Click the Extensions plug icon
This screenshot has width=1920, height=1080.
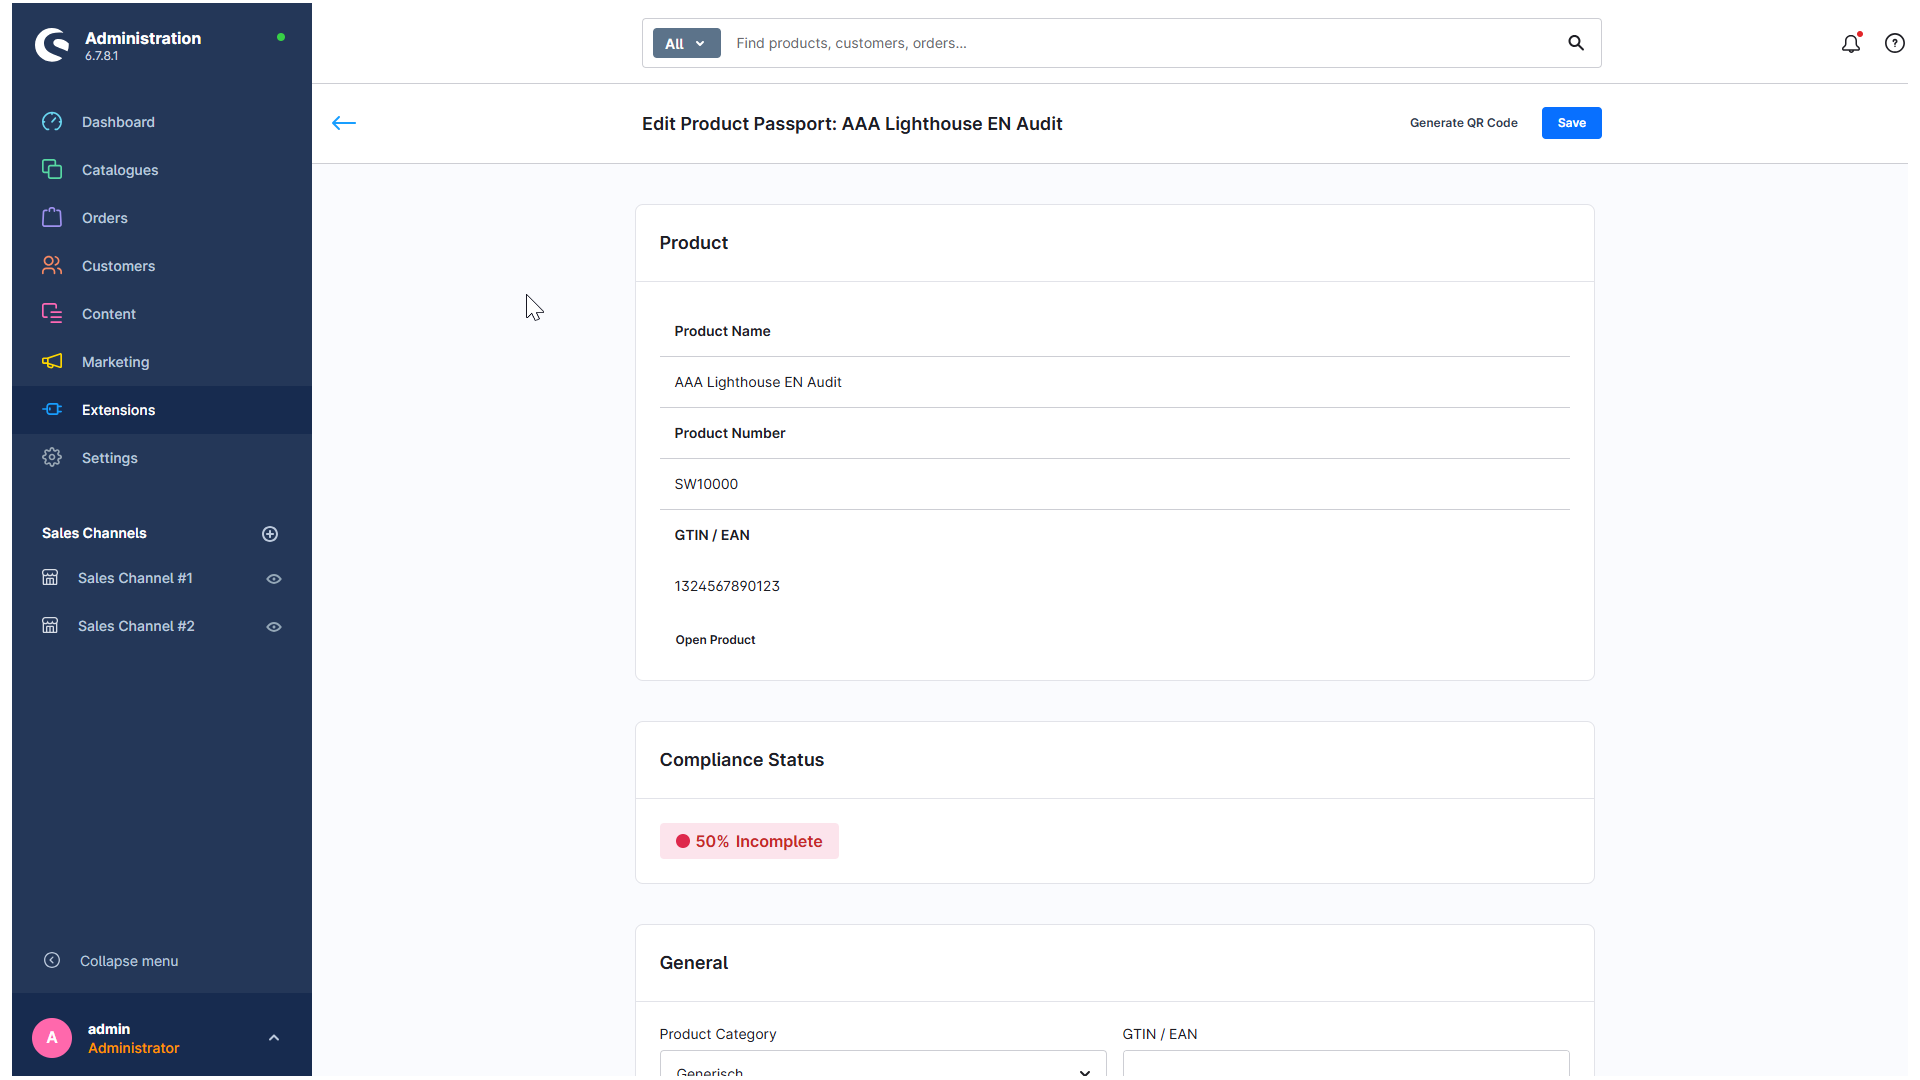click(x=52, y=410)
